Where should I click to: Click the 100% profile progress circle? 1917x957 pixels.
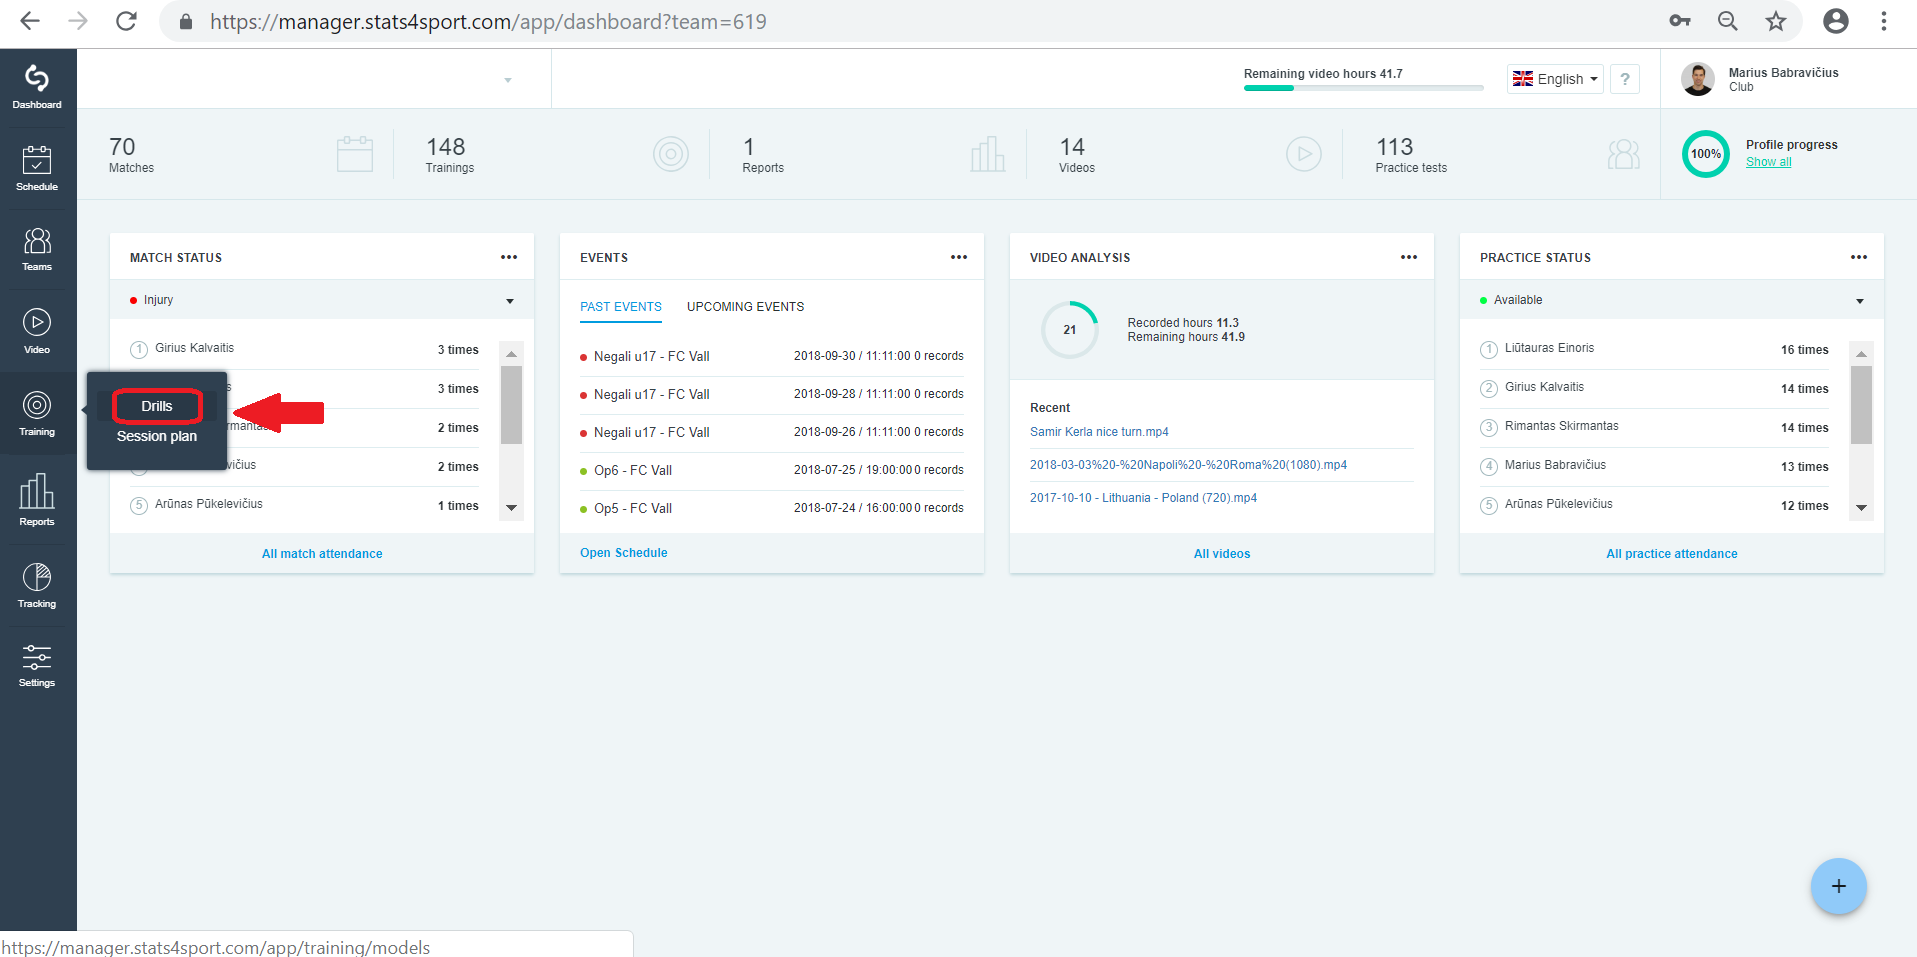coord(1706,154)
